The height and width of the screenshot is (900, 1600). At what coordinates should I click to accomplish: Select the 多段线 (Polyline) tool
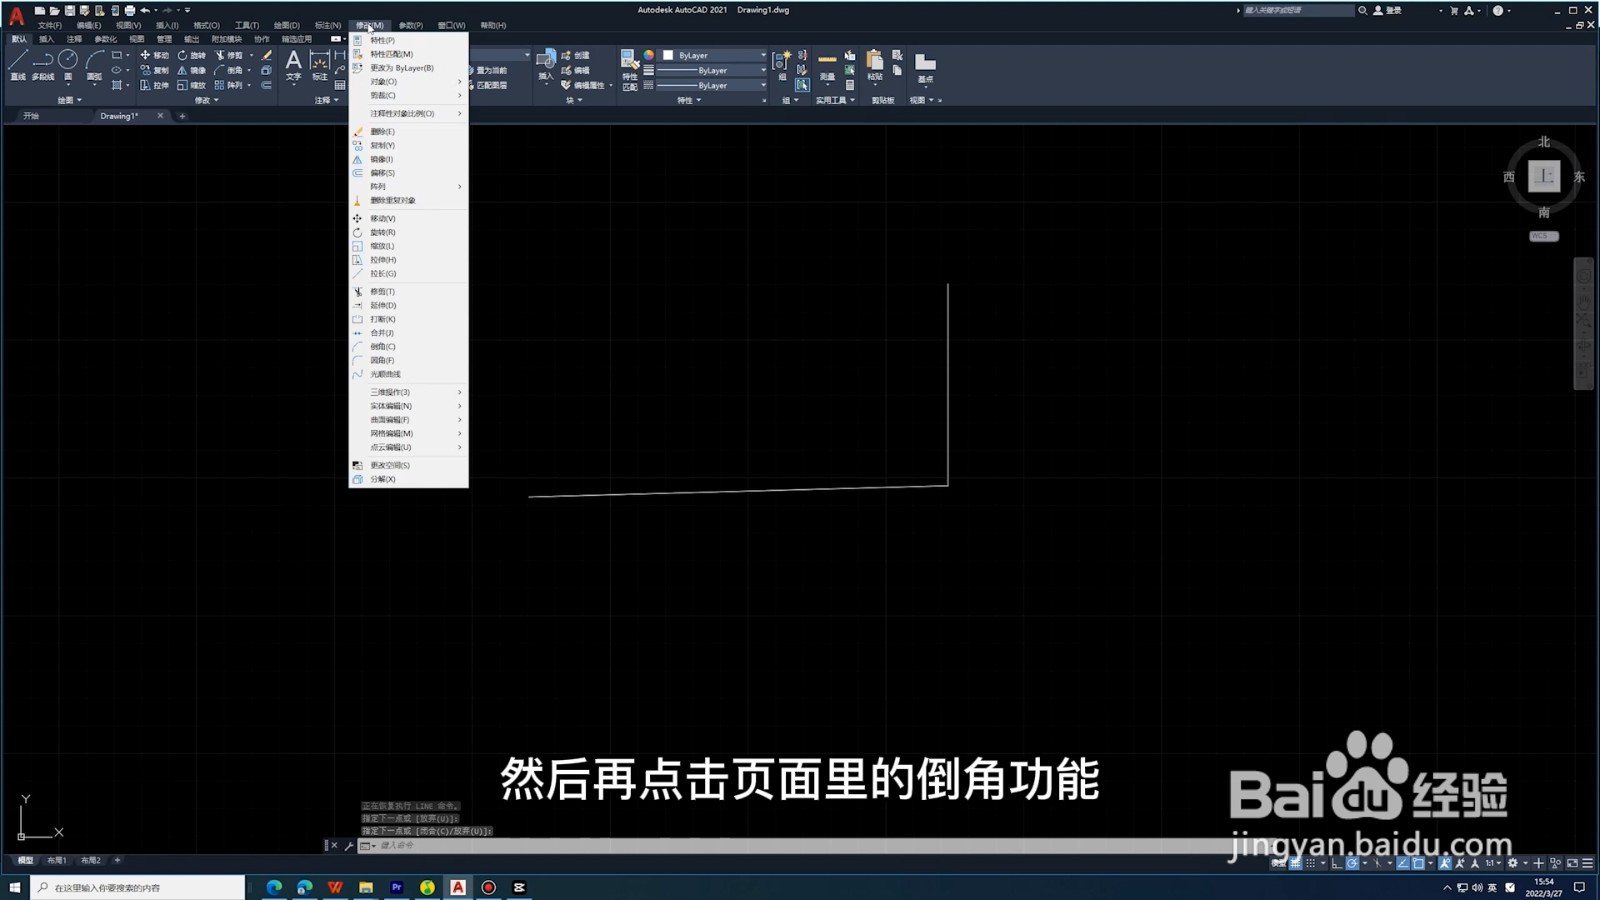[42, 63]
